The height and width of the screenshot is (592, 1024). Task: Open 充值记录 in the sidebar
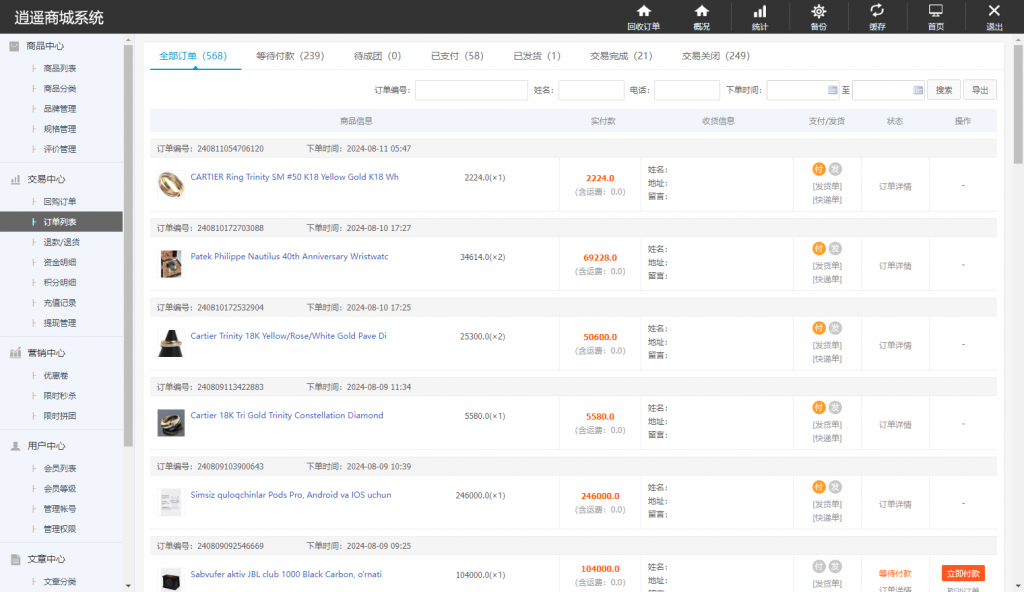59,303
